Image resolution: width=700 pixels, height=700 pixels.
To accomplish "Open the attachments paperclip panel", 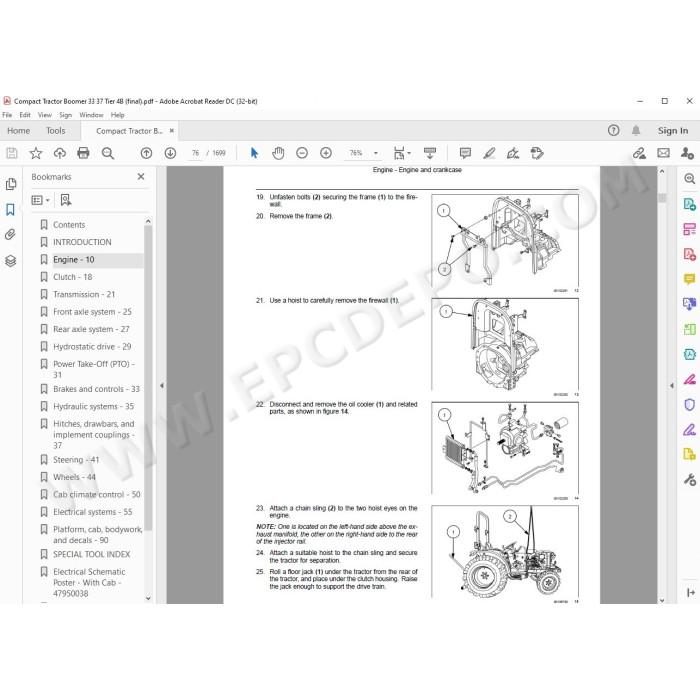I will (x=10, y=234).
